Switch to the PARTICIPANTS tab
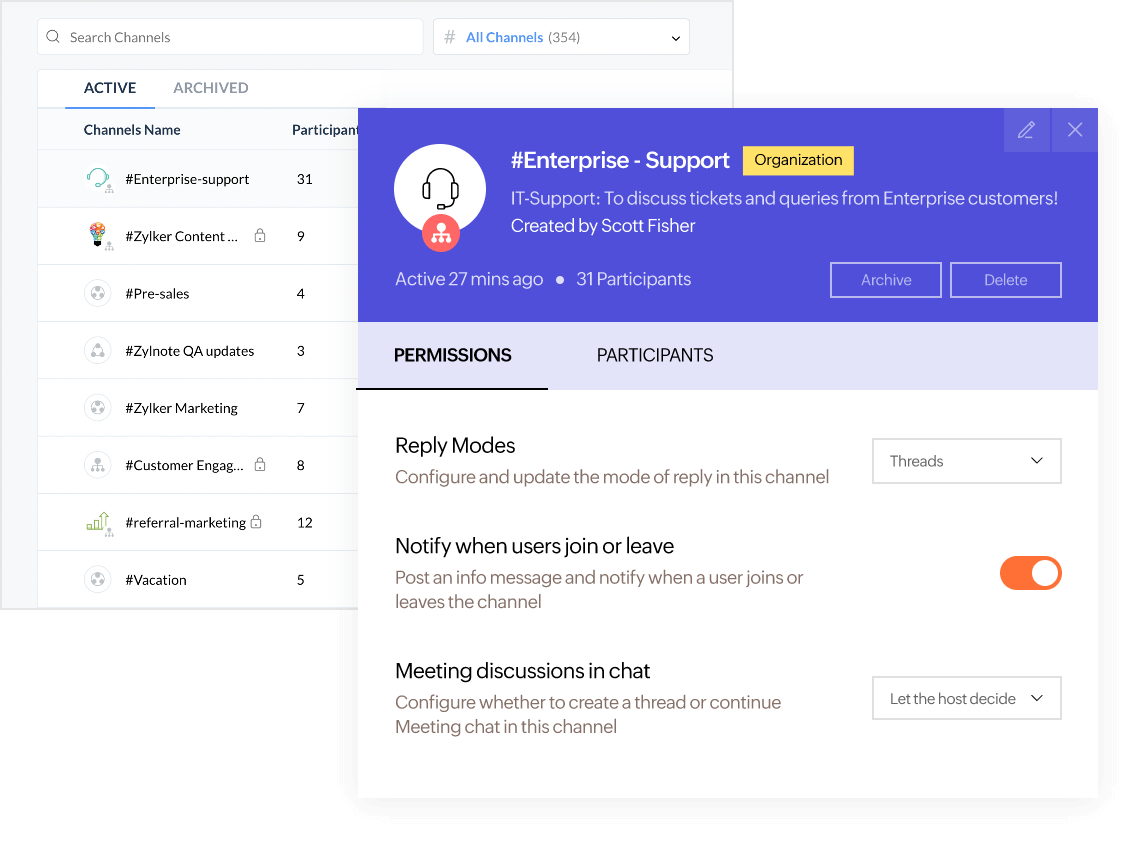 (655, 356)
